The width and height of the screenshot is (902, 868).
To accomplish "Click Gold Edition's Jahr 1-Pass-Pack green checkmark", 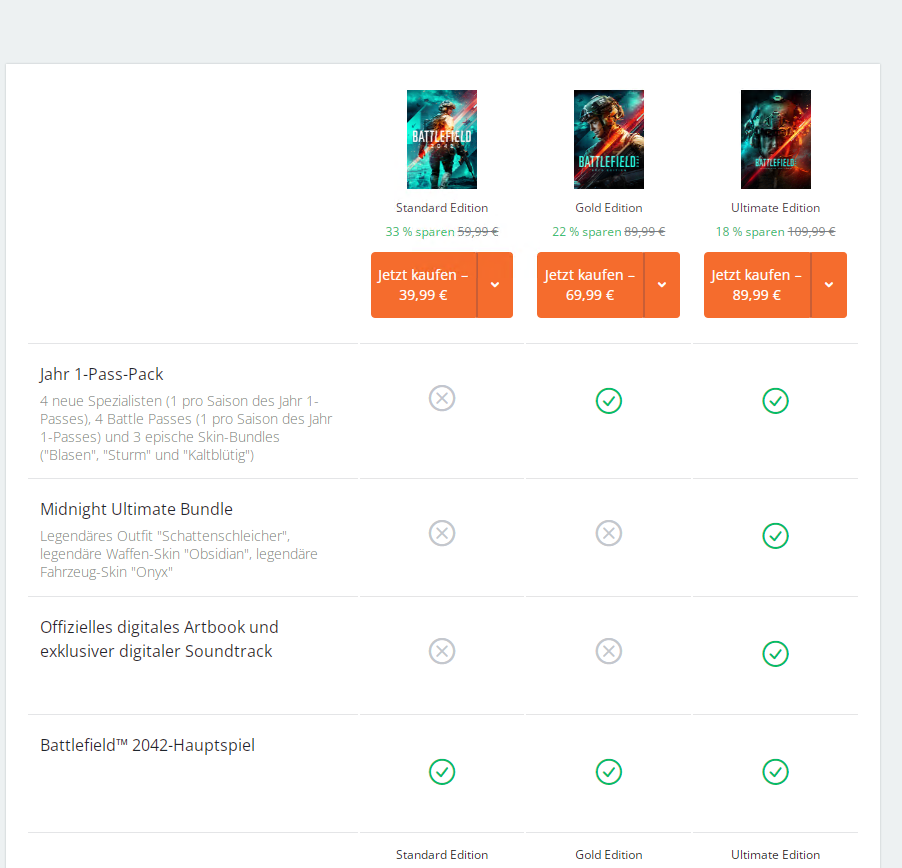I will tap(608, 401).
